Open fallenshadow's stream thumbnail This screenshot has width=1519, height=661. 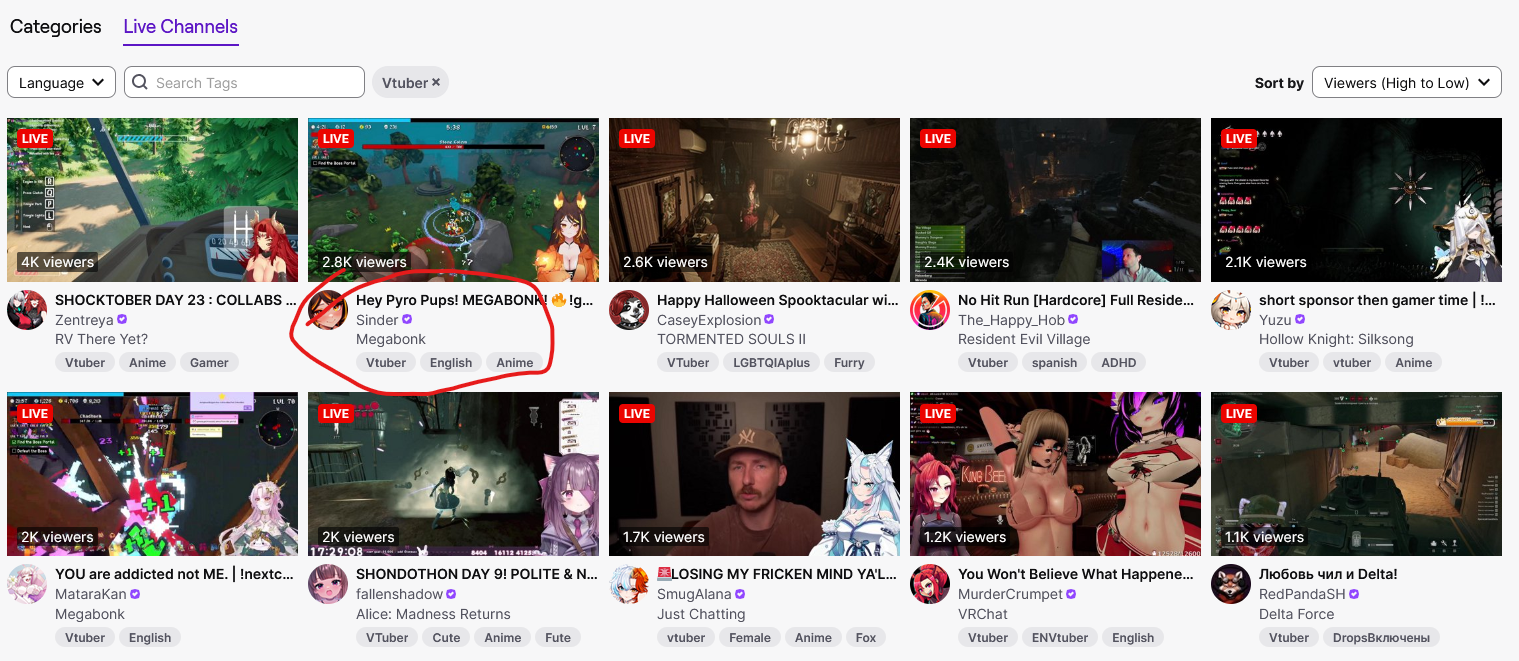coord(453,474)
